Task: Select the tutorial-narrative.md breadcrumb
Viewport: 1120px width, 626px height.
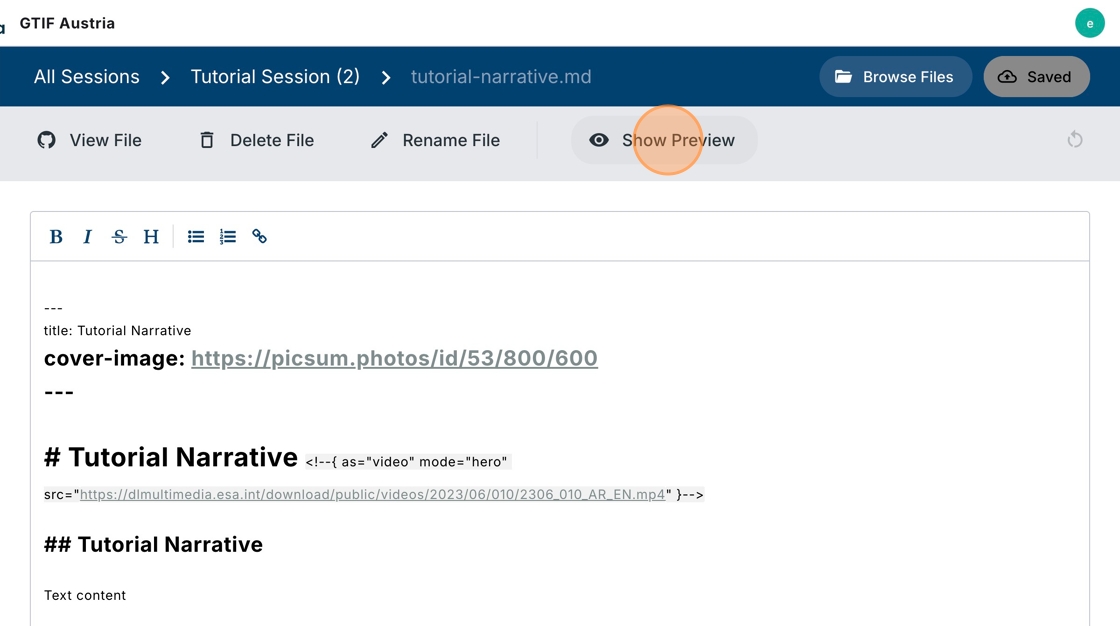Action: (501, 77)
